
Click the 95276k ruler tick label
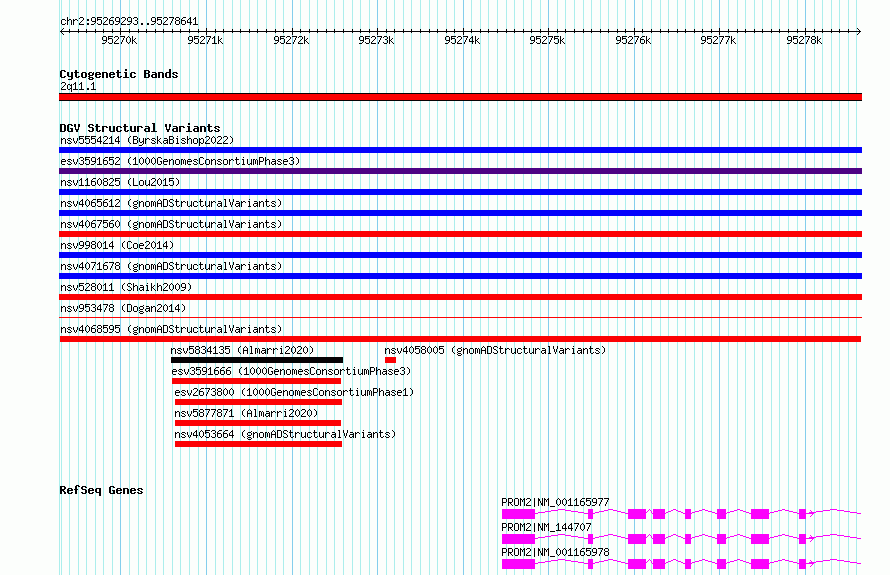coord(633,40)
